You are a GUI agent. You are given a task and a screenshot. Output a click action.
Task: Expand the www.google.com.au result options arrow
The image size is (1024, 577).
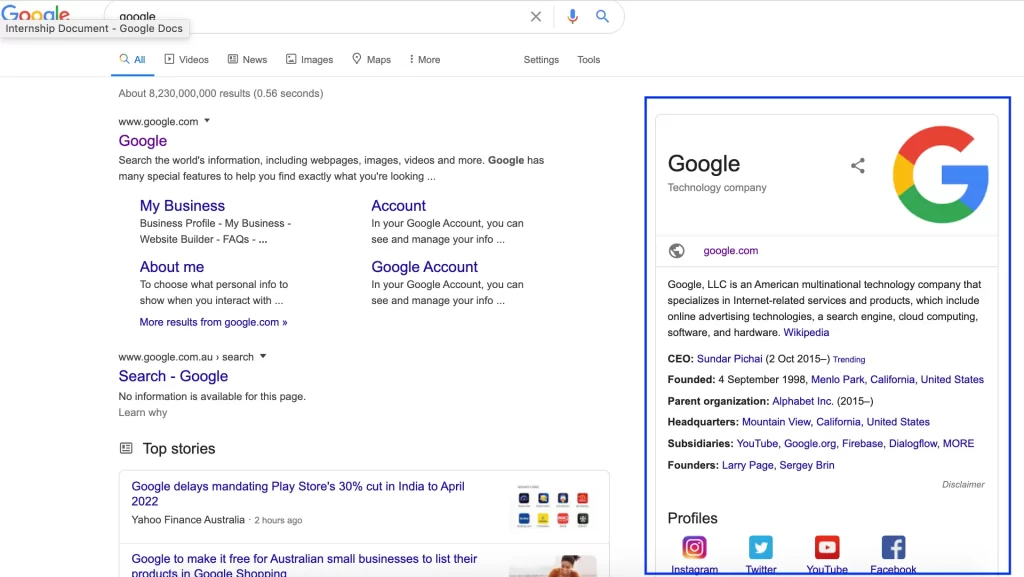(263, 356)
